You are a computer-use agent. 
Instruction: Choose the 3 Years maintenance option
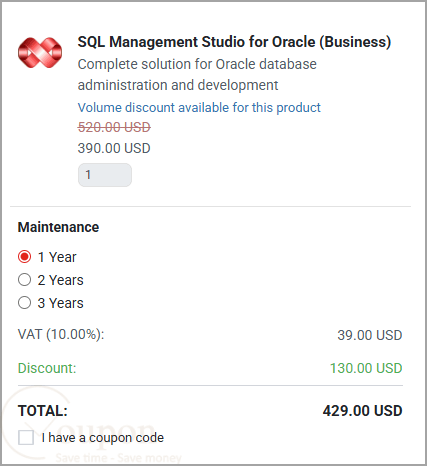click(24, 303)
